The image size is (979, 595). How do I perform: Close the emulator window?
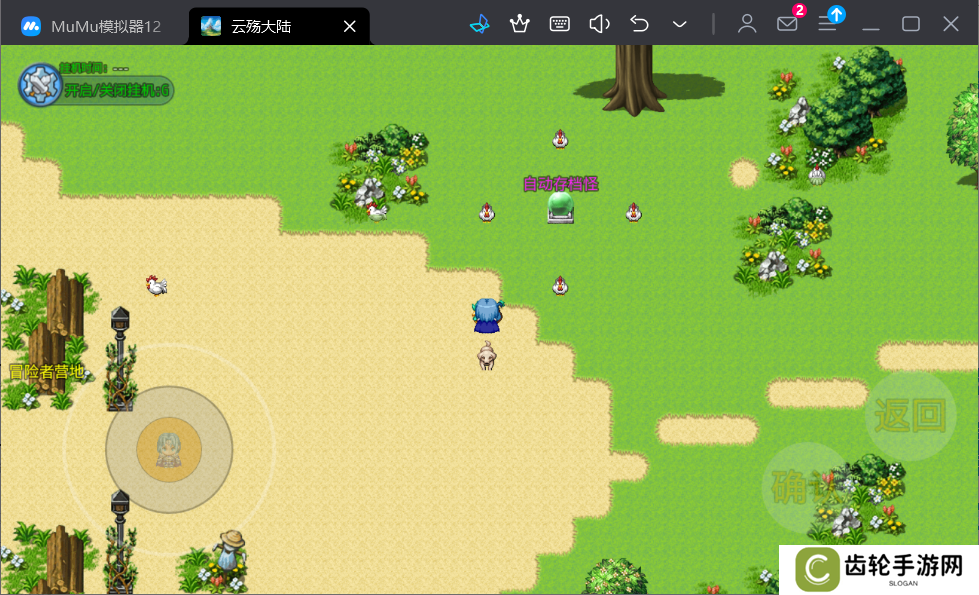(950, 24)
